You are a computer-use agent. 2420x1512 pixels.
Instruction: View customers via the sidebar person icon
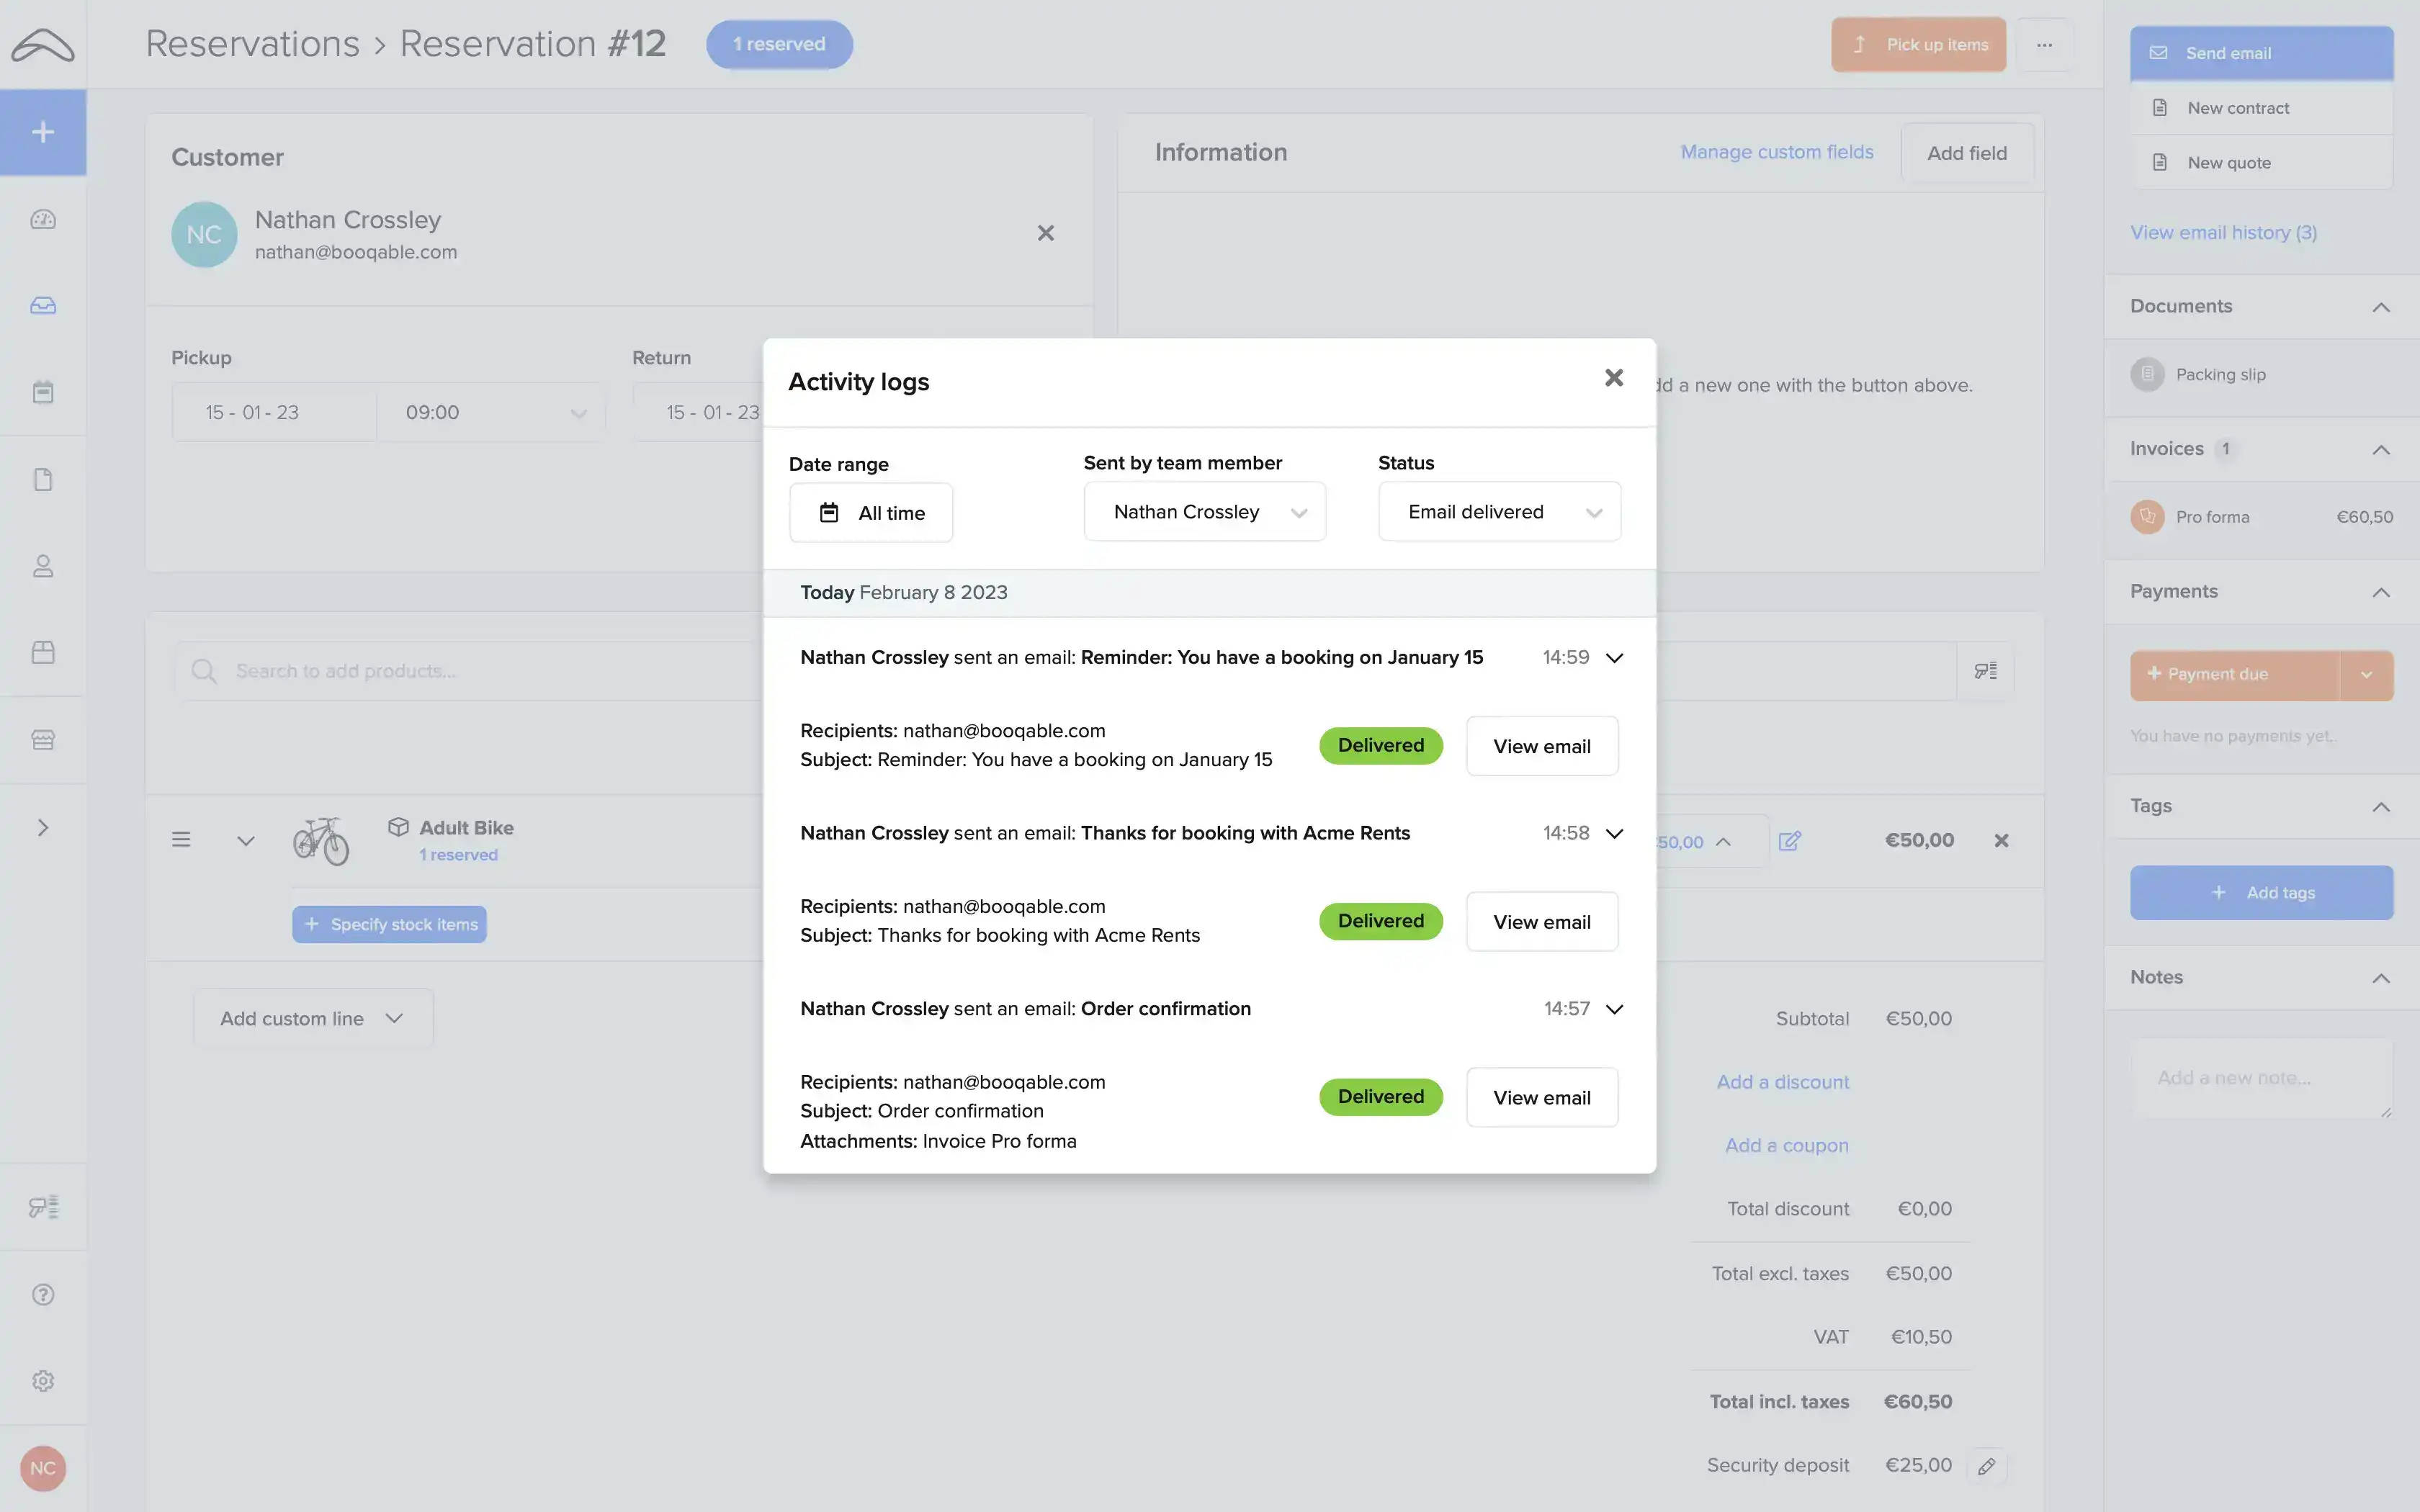click(x=44, y=566)
